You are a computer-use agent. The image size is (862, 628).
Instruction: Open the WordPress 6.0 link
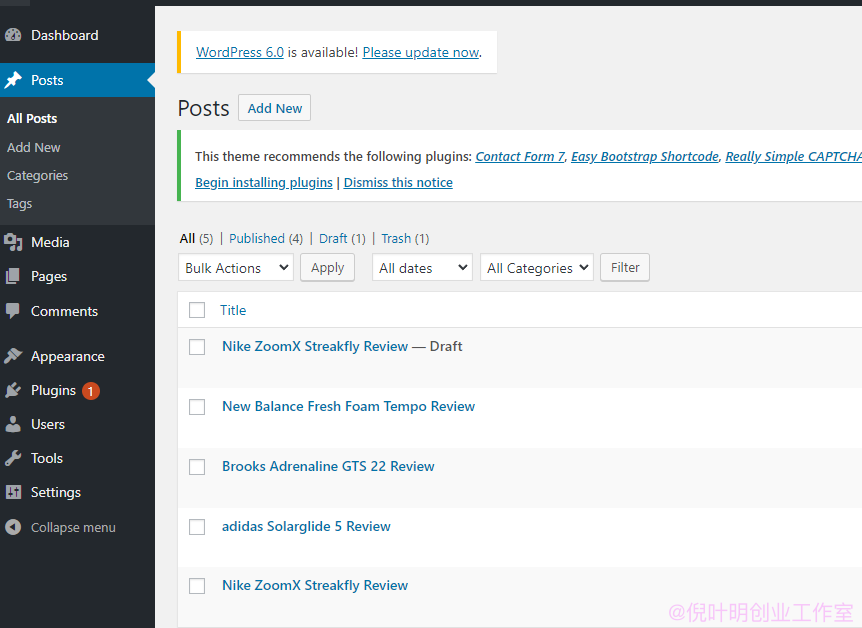click(x=240, y=52)
